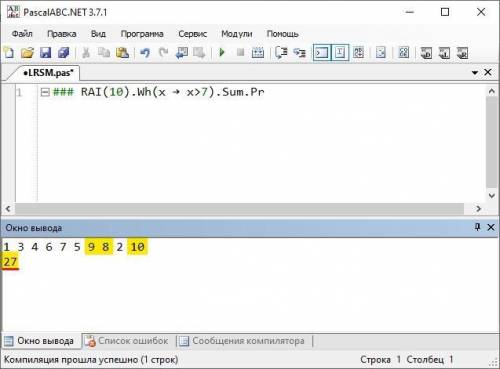
Task: Open the Сервис menu
Action: coord(192,34)
